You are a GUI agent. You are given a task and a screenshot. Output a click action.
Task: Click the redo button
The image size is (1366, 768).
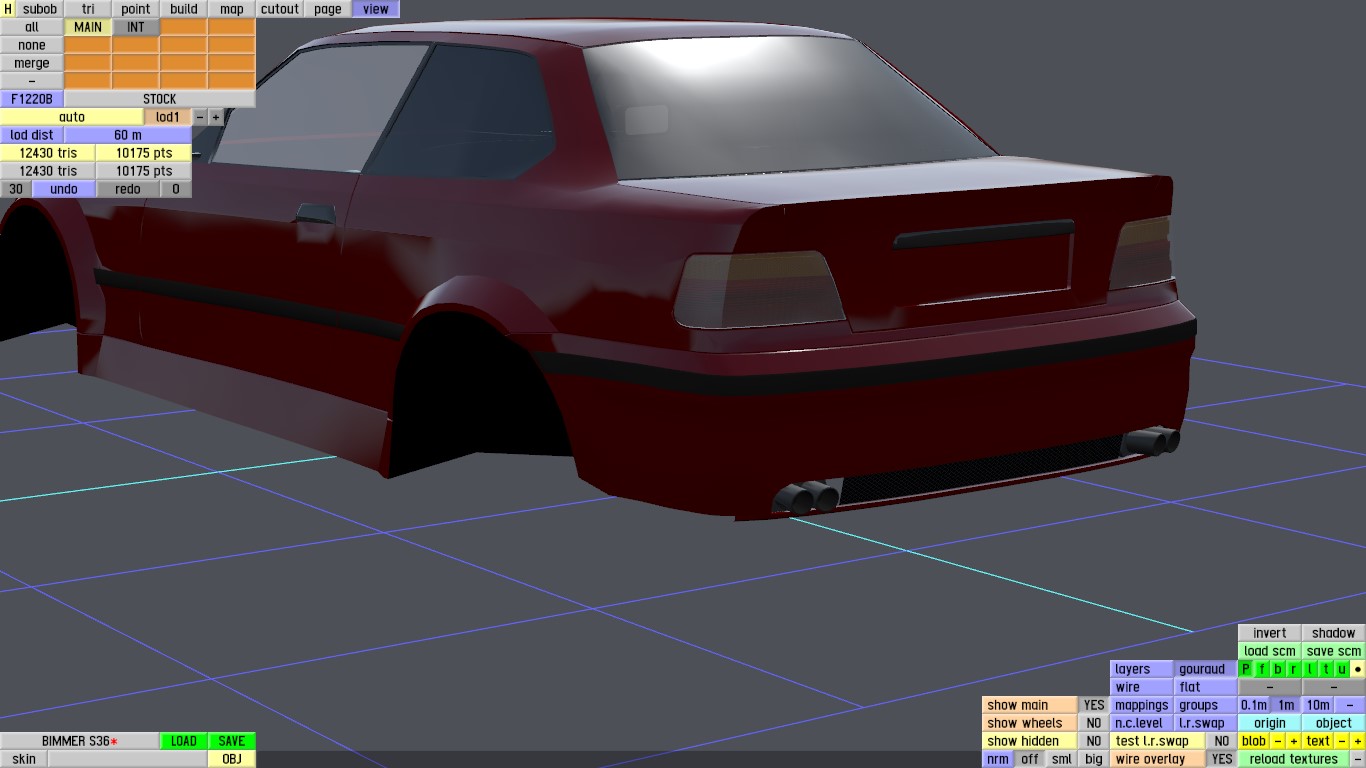click(x=128, y=189)
